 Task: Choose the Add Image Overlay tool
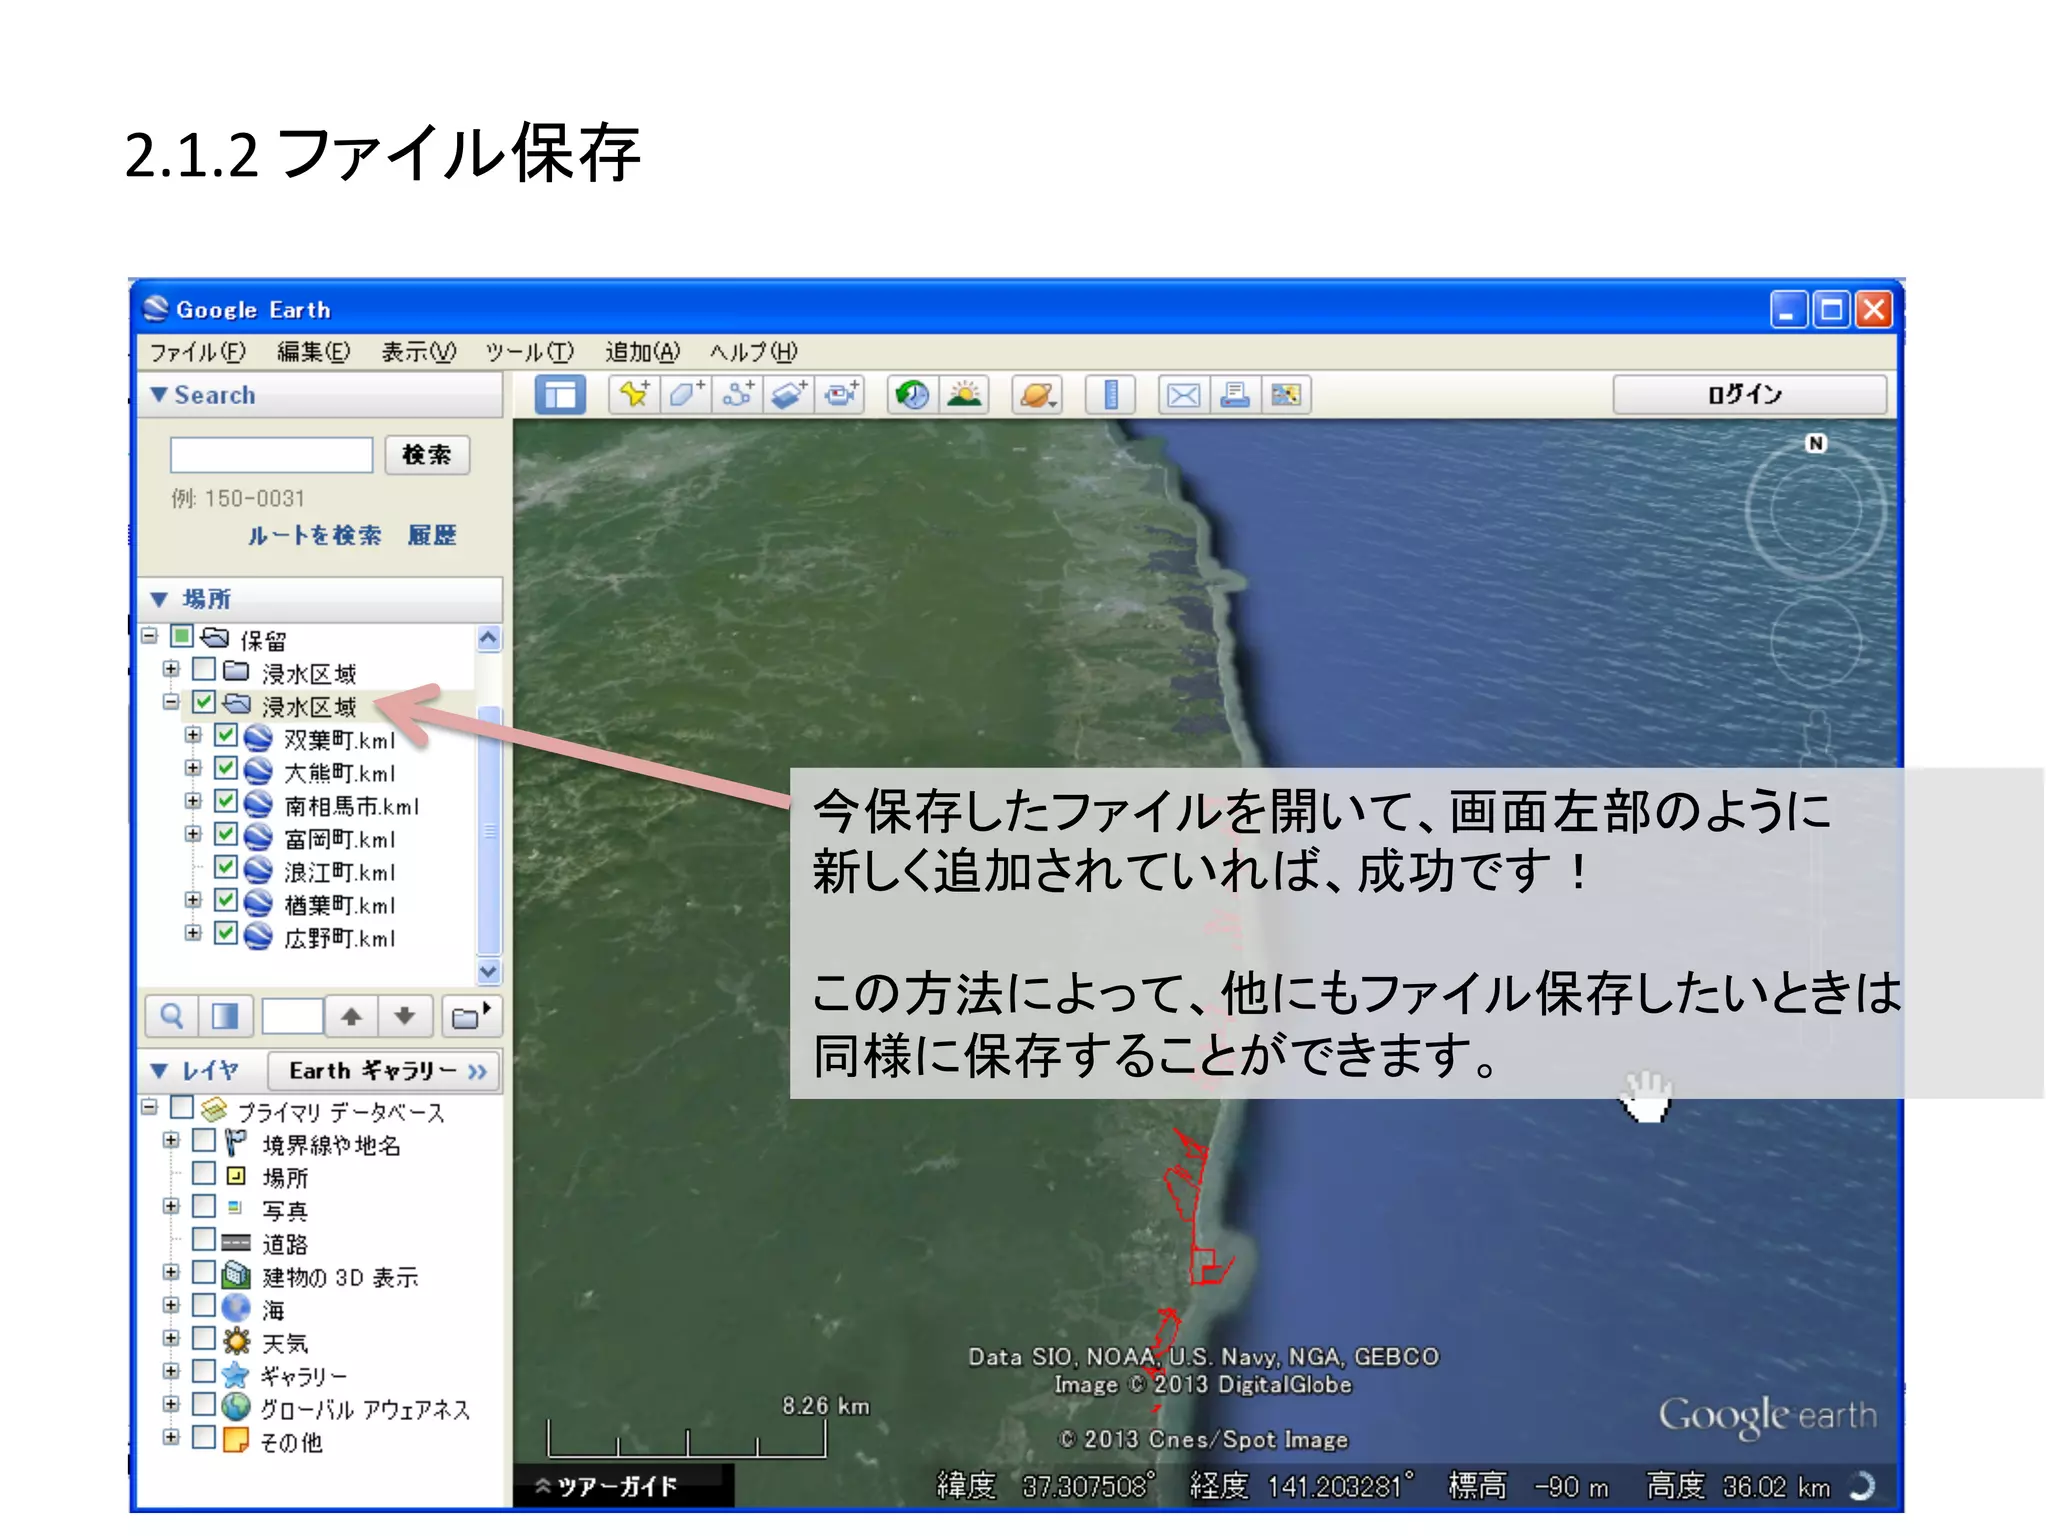790,395
